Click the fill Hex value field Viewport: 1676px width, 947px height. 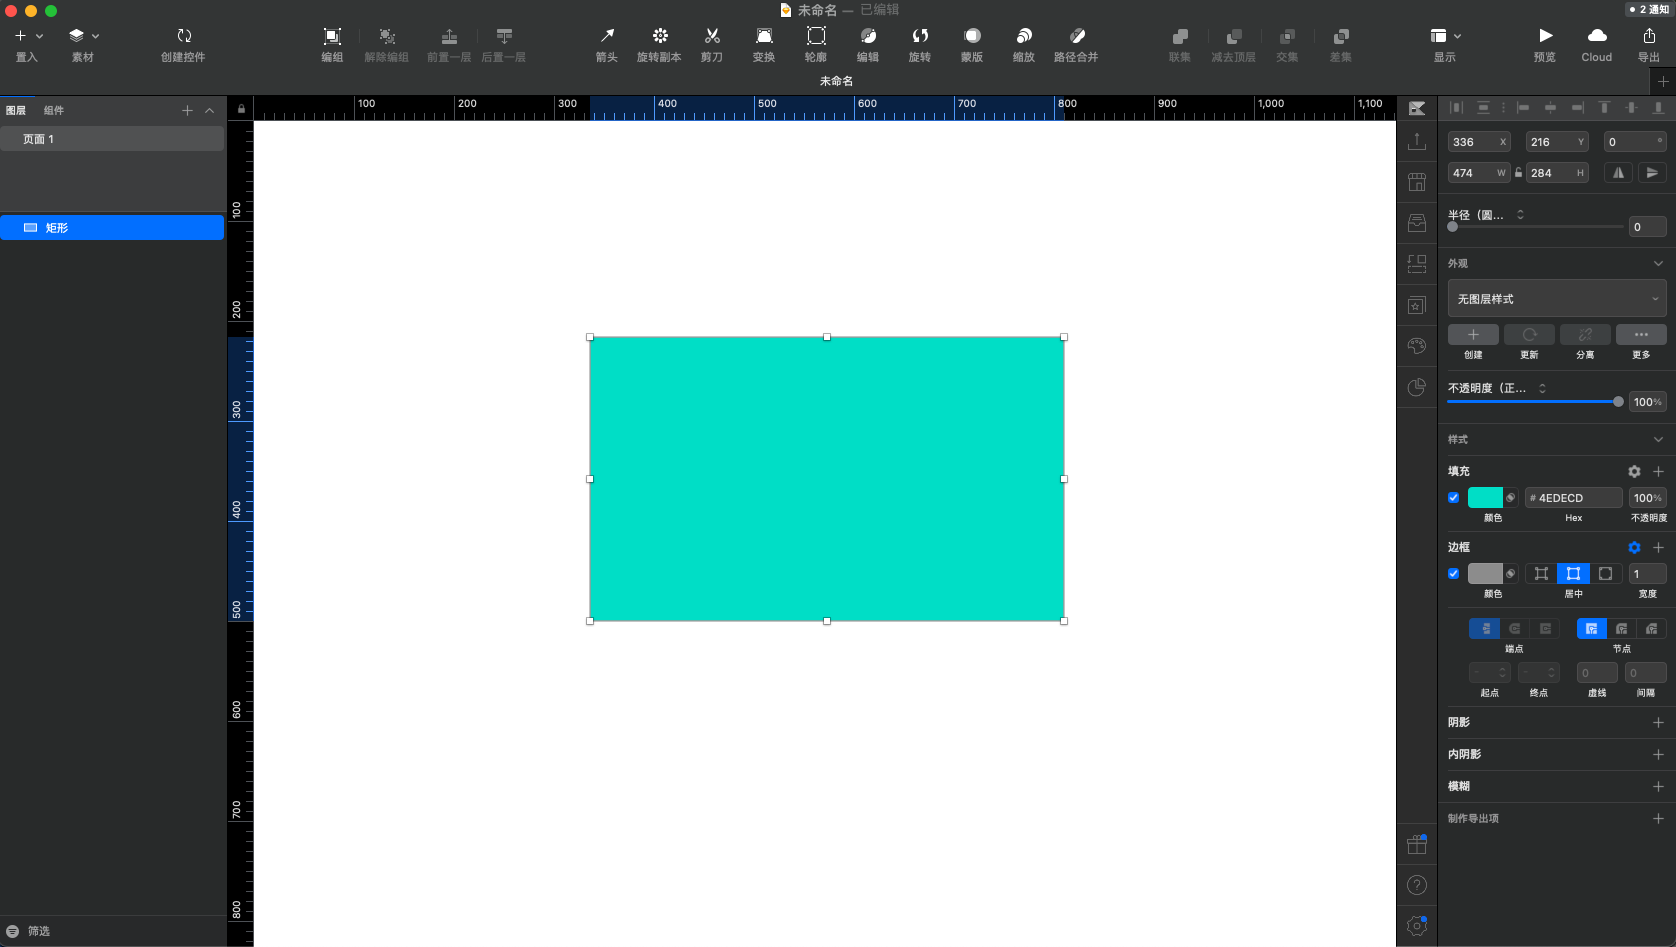click(1574, 498)
